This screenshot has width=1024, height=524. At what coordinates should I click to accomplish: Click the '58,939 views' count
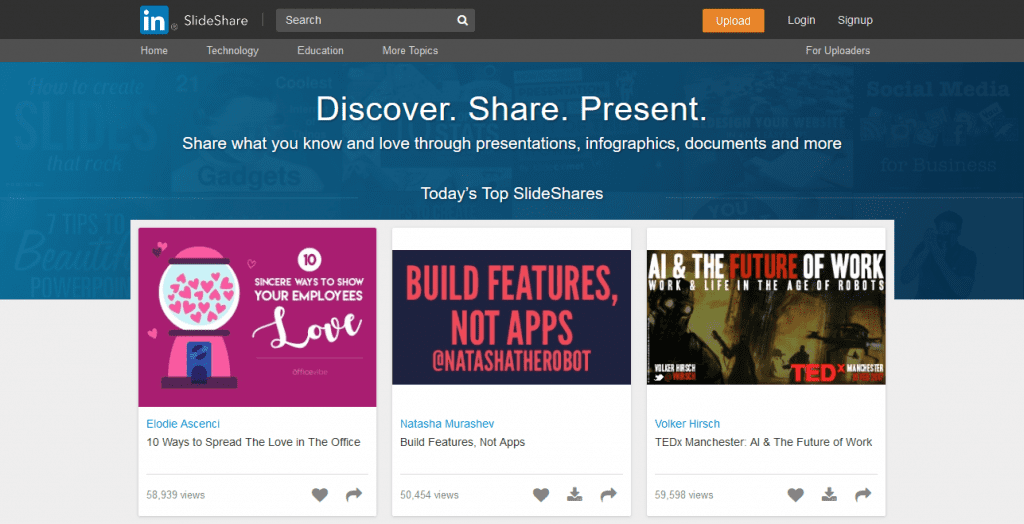pyautogui.click(x=176, y=495)
